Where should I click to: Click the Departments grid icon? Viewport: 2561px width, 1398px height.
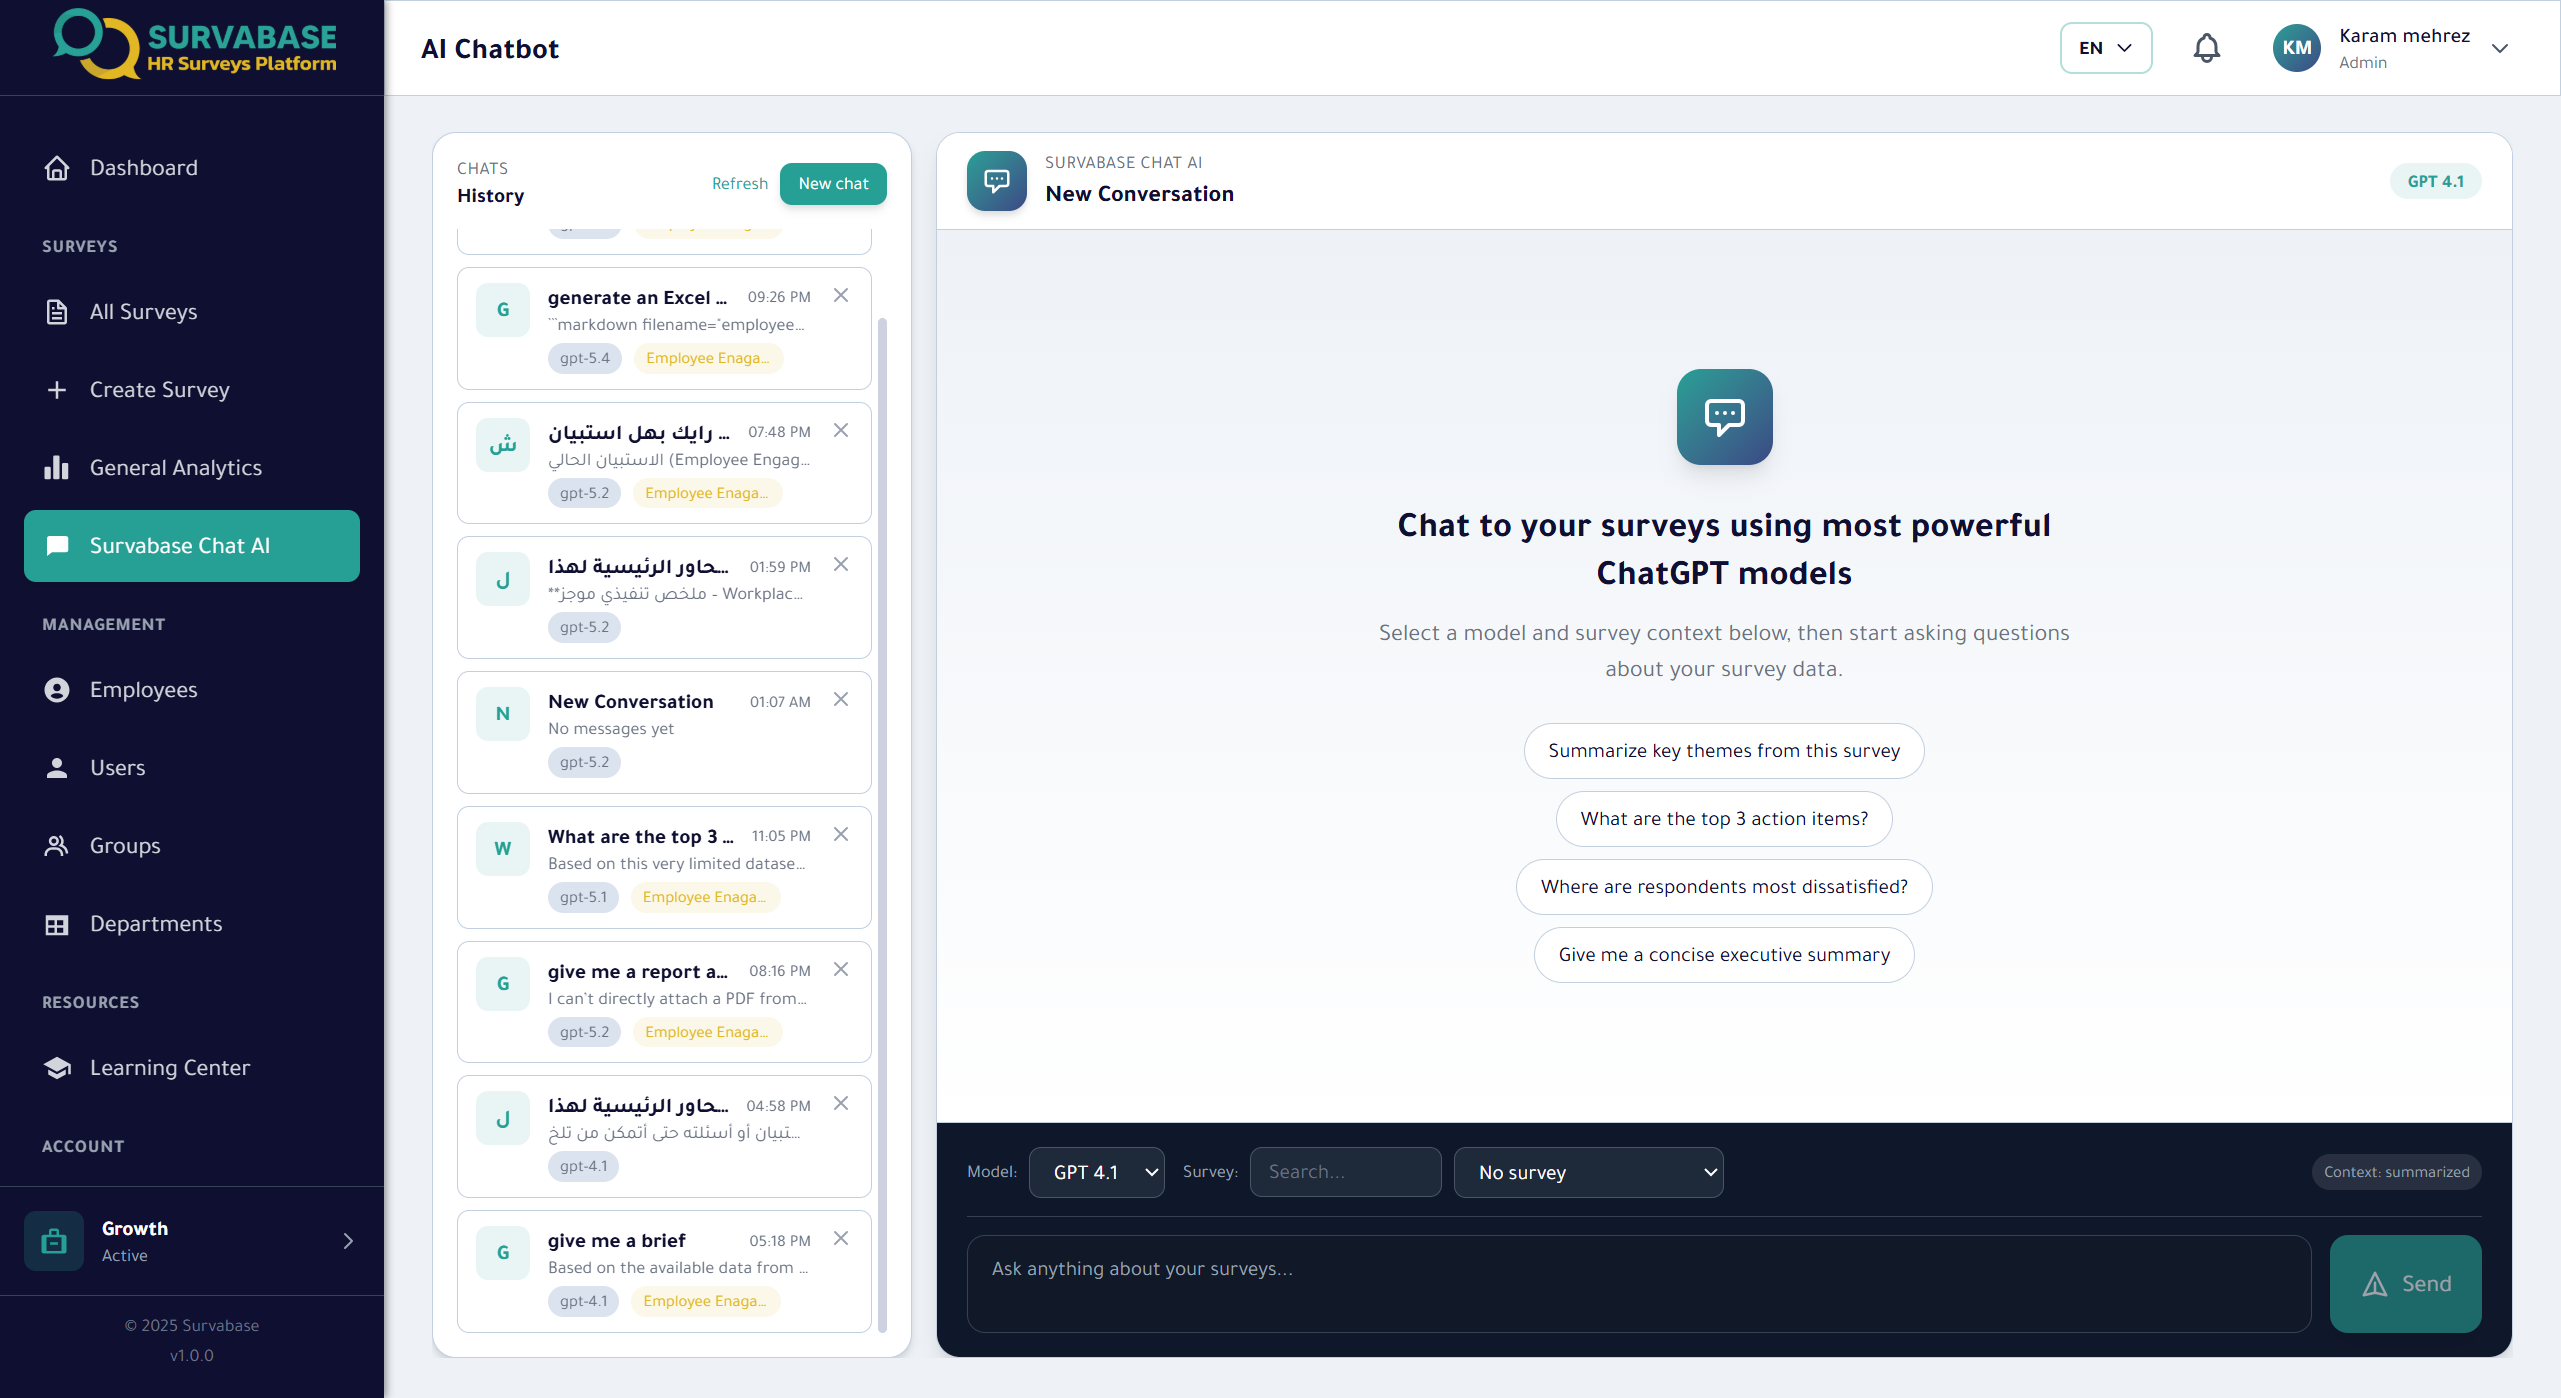point(57,924)
